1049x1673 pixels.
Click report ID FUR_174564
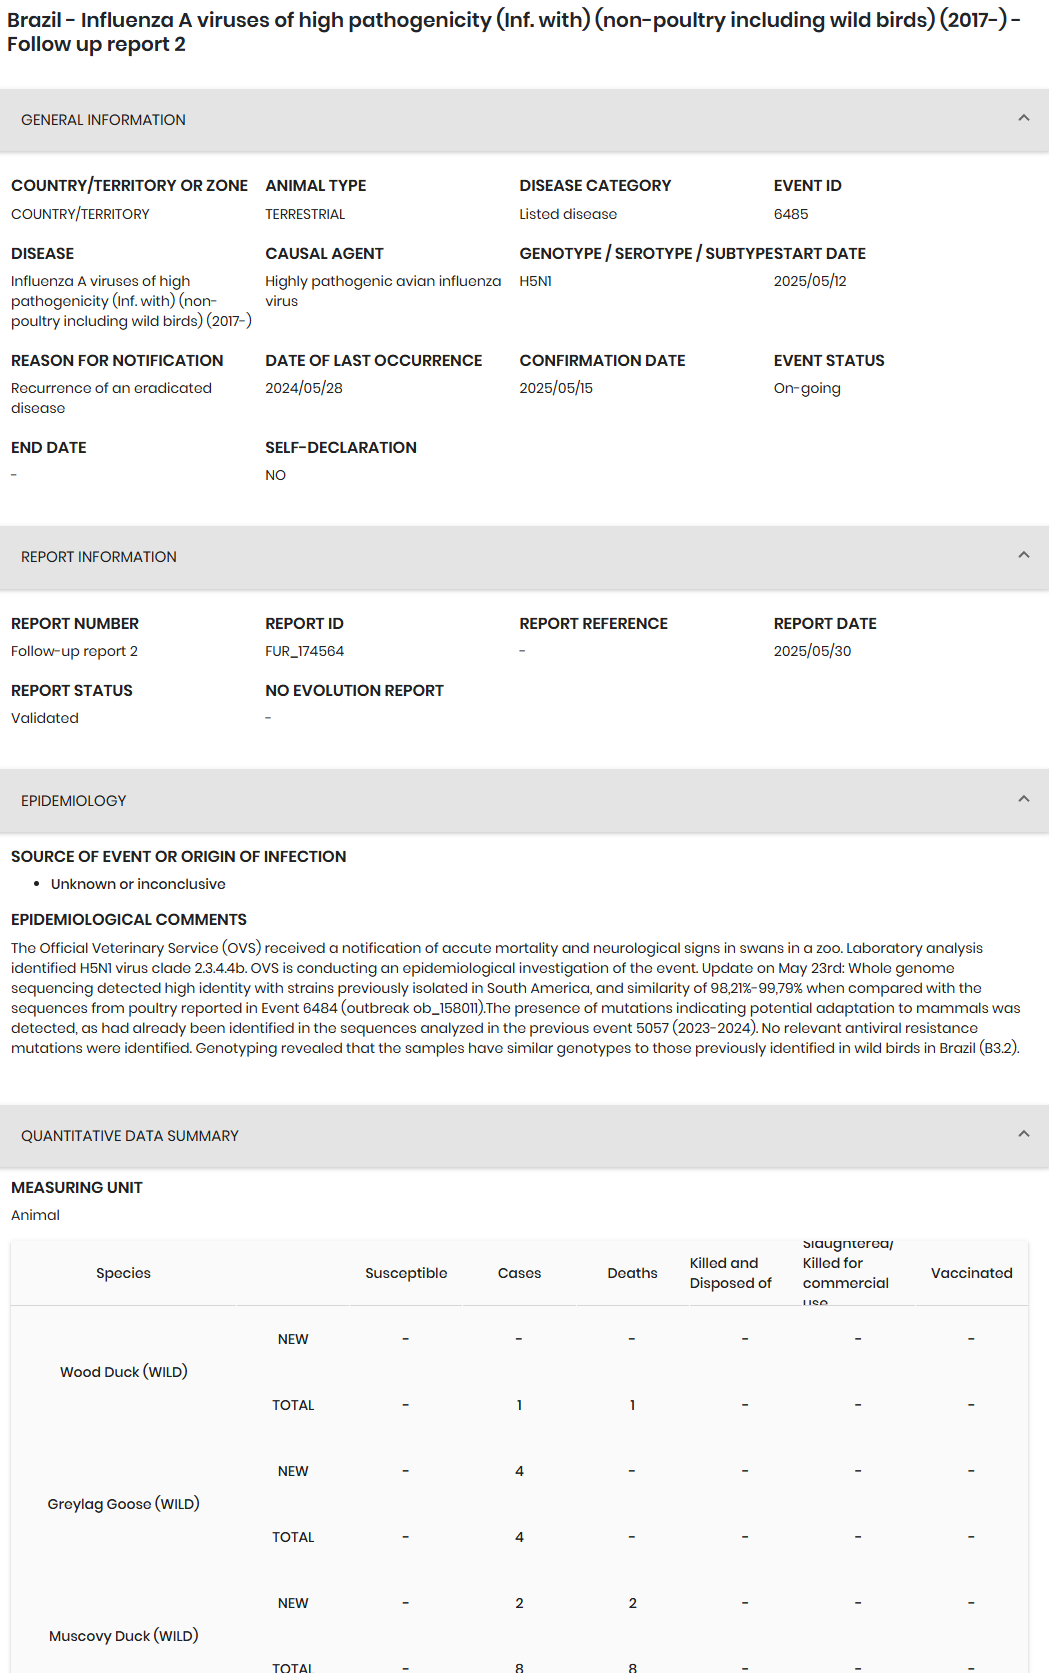[304, 651]
